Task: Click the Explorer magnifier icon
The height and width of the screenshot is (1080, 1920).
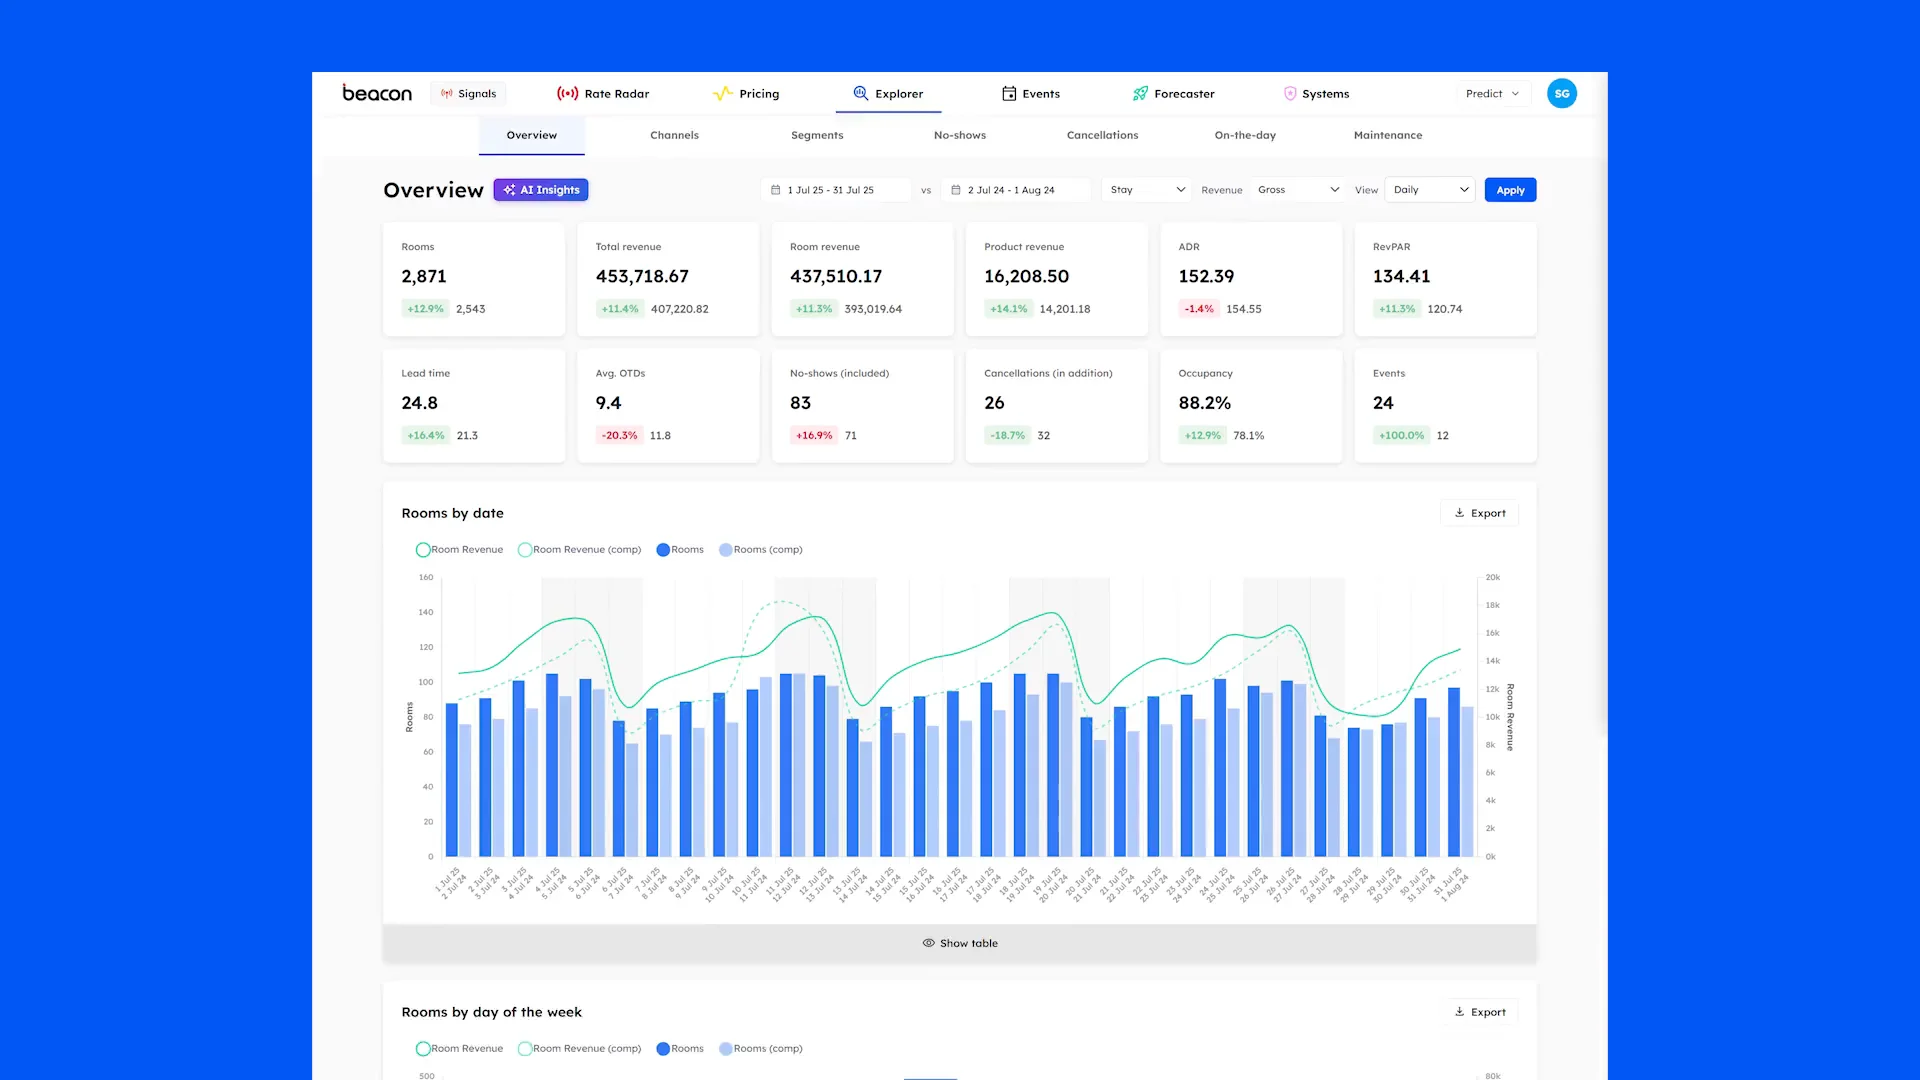Action: point(860,93)
